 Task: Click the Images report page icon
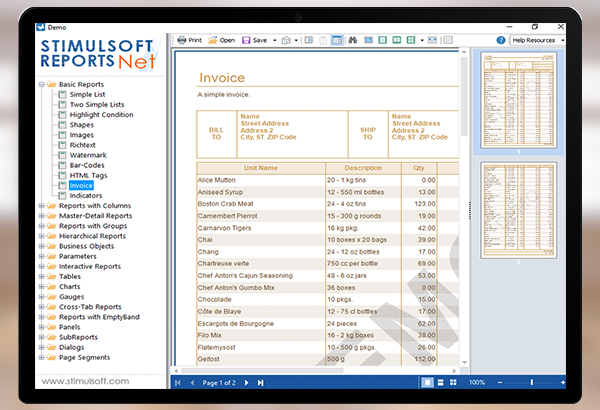tap(62, 135)
